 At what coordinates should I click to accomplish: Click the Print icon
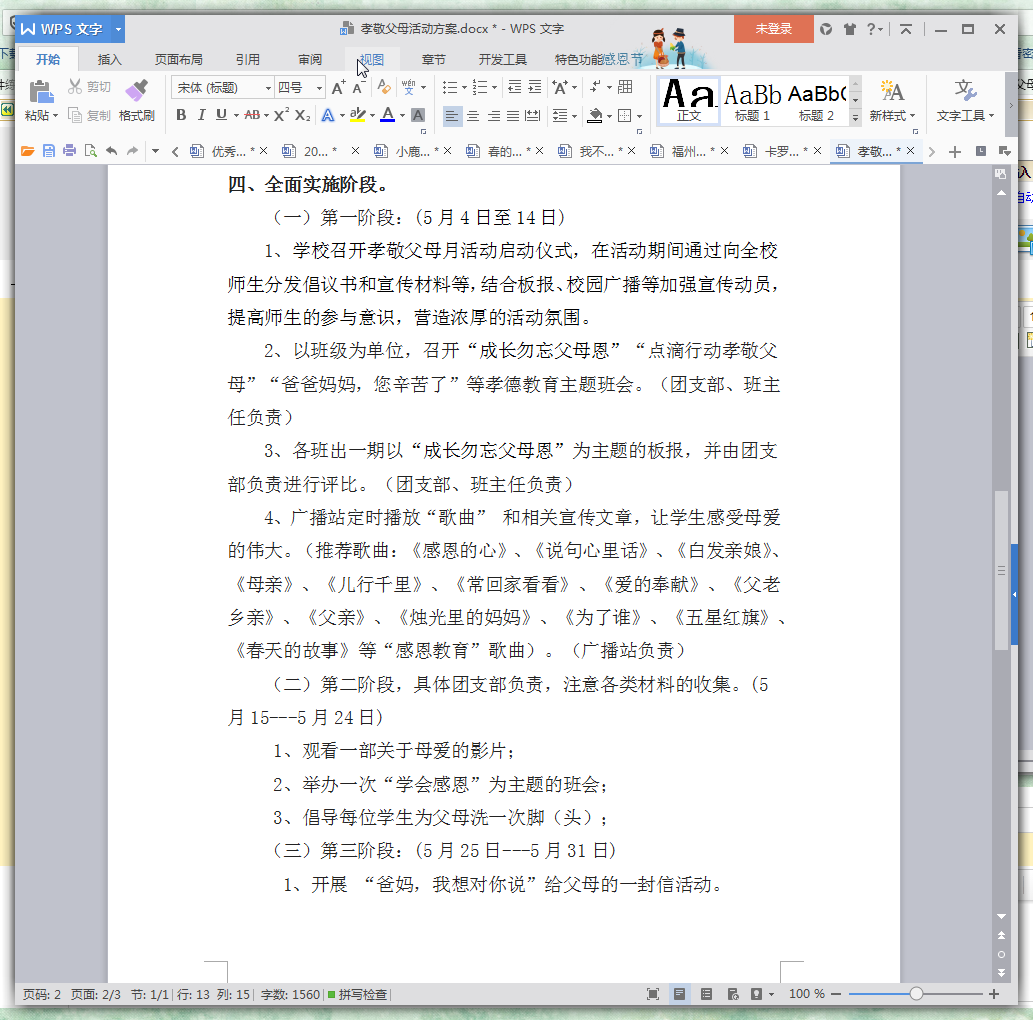click(69, 151)
